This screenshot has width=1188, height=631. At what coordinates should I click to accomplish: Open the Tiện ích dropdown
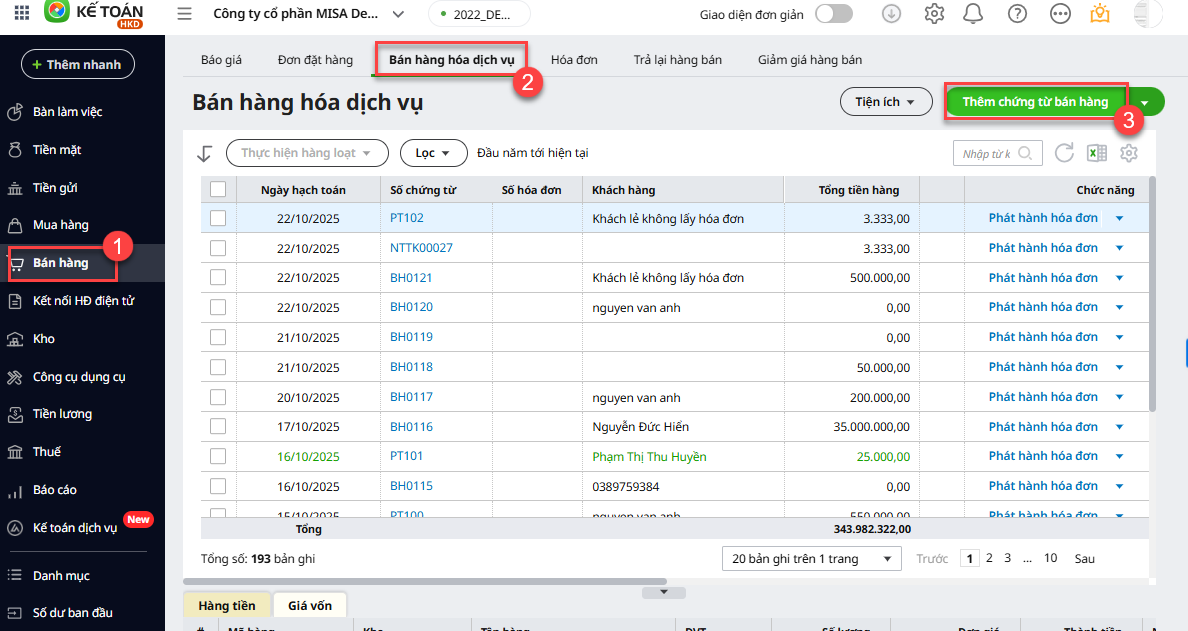886,102
